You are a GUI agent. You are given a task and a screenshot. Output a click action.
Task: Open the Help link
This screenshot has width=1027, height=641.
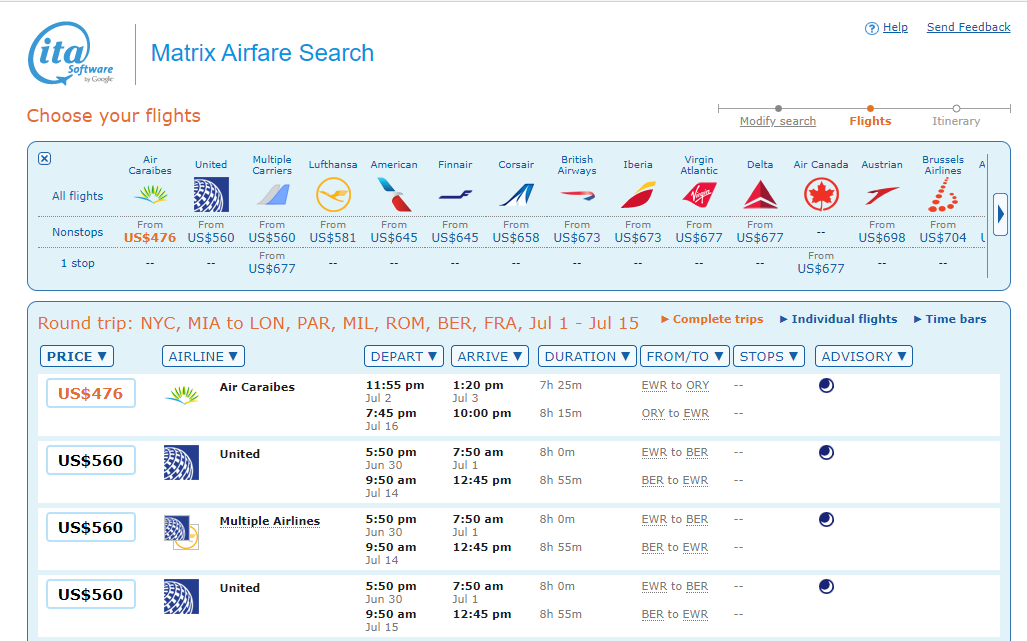point(895,27)
